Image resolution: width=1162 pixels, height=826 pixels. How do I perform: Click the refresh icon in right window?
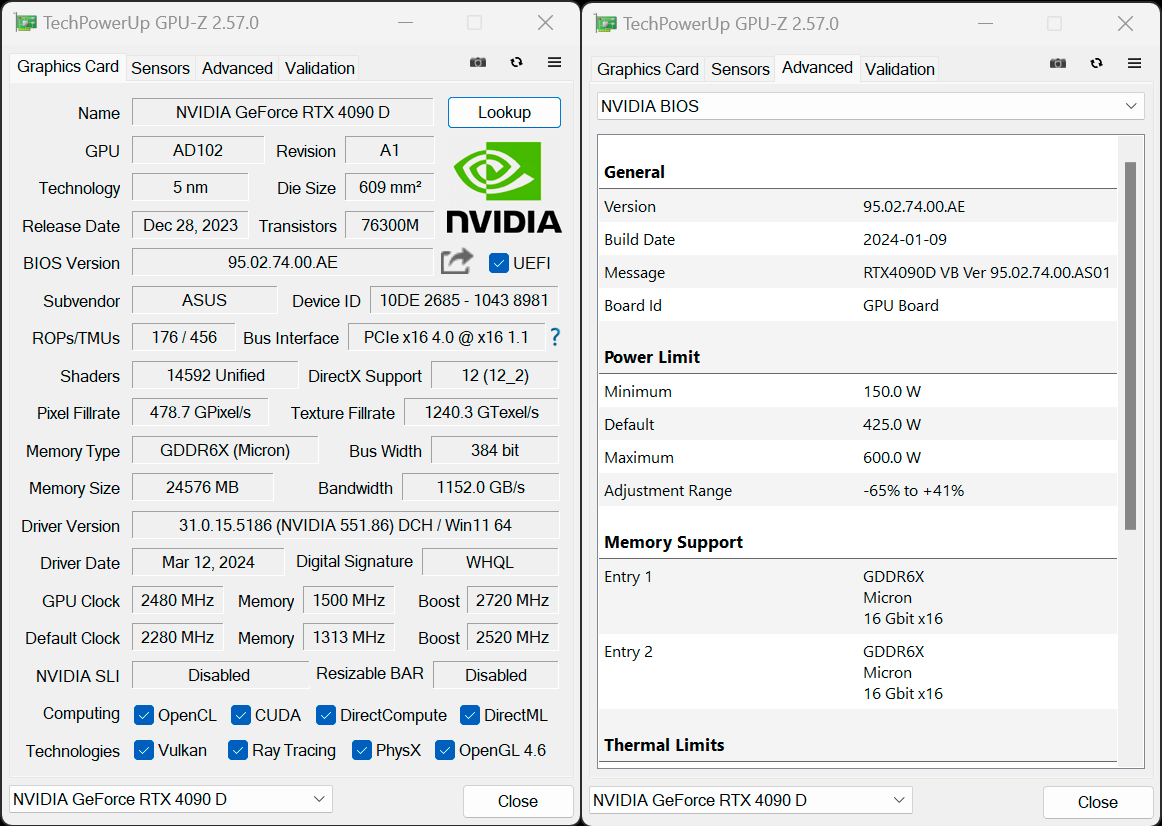click(x=1097, y=63)
